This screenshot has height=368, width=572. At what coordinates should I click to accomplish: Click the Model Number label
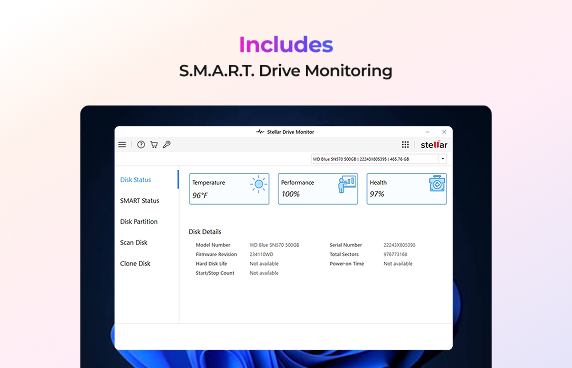[x=213, y=245]
